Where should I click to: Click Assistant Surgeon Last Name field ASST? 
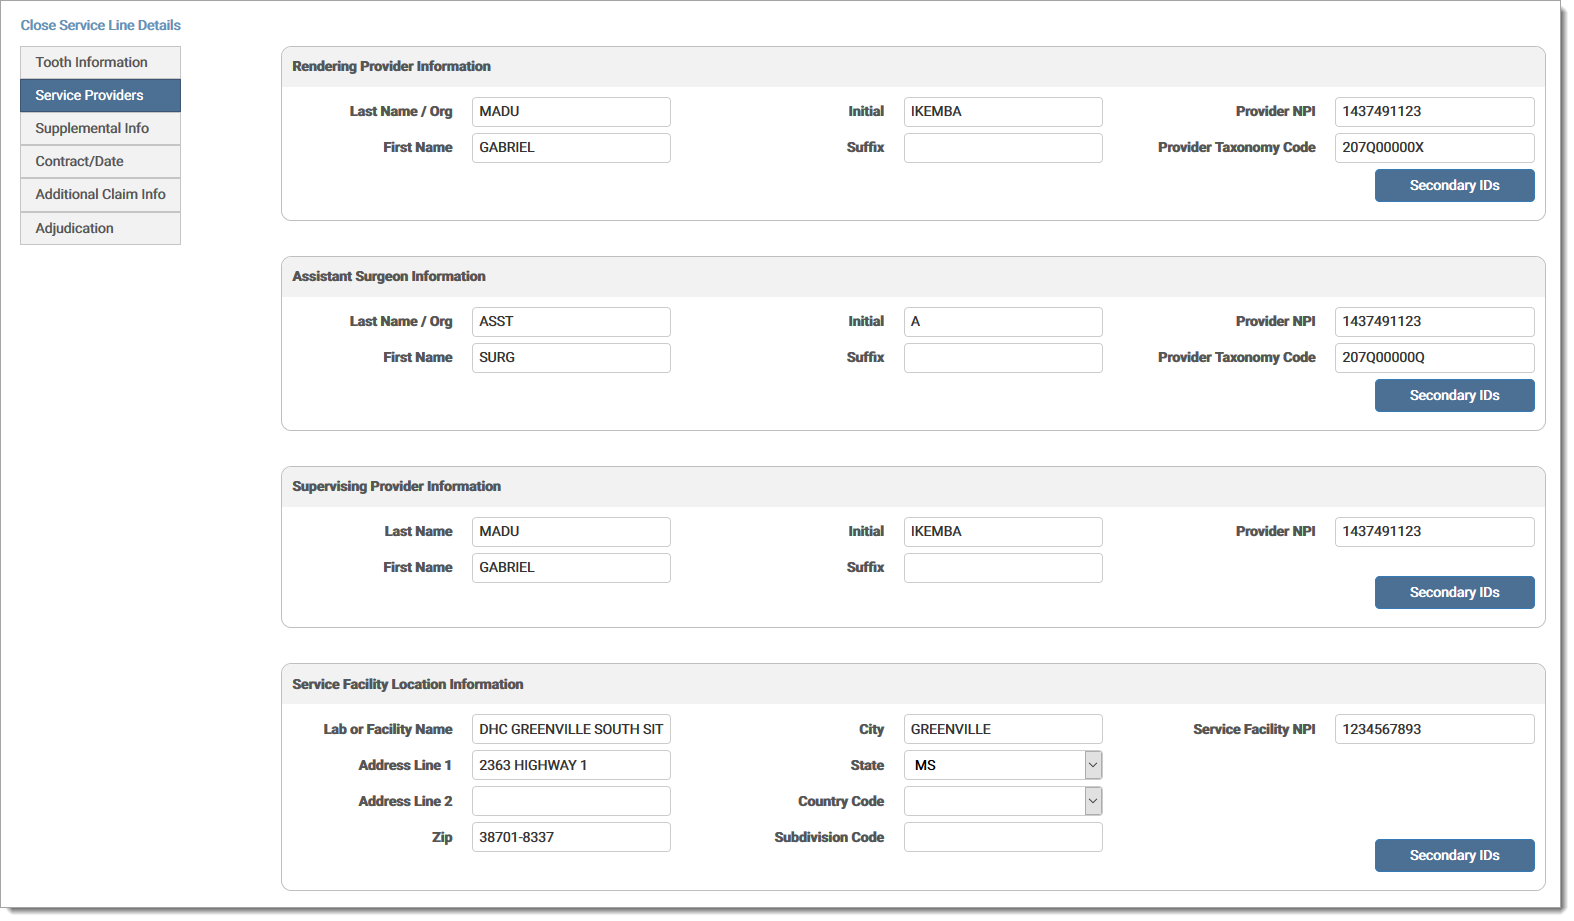click(571, 322)
